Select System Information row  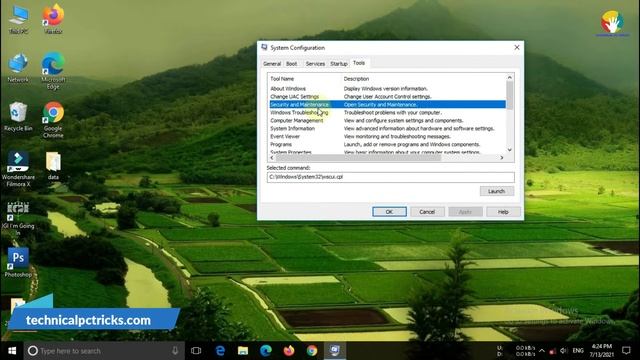tap(387, 129)
